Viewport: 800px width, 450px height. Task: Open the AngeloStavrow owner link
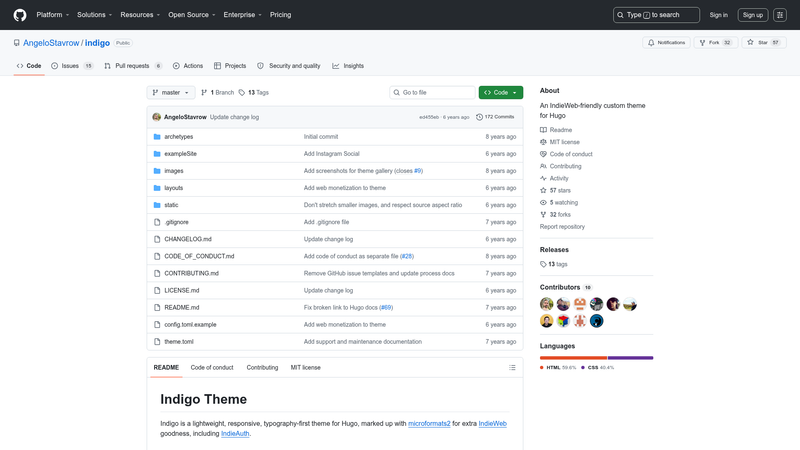(51, 43)
